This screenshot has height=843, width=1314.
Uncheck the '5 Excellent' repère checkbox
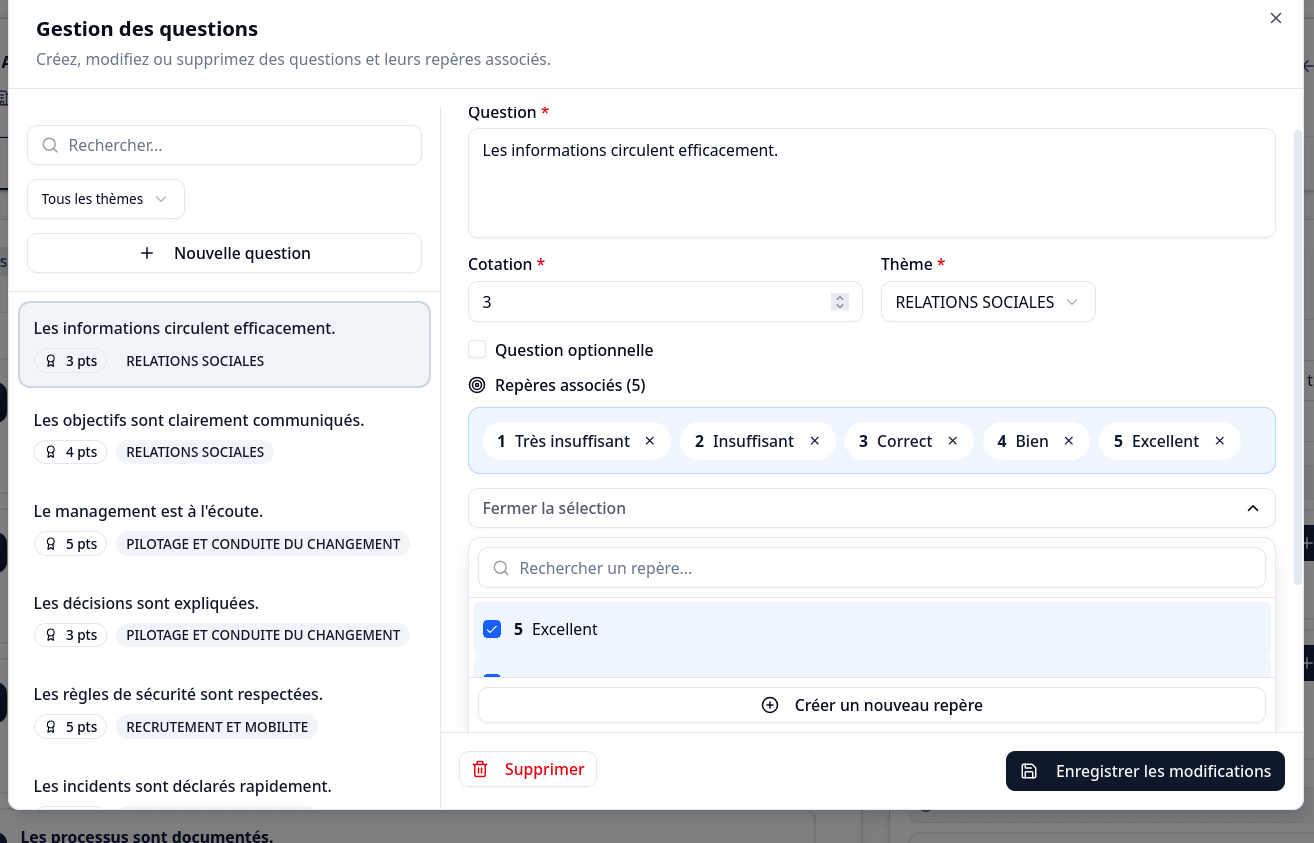coord(492,629)
